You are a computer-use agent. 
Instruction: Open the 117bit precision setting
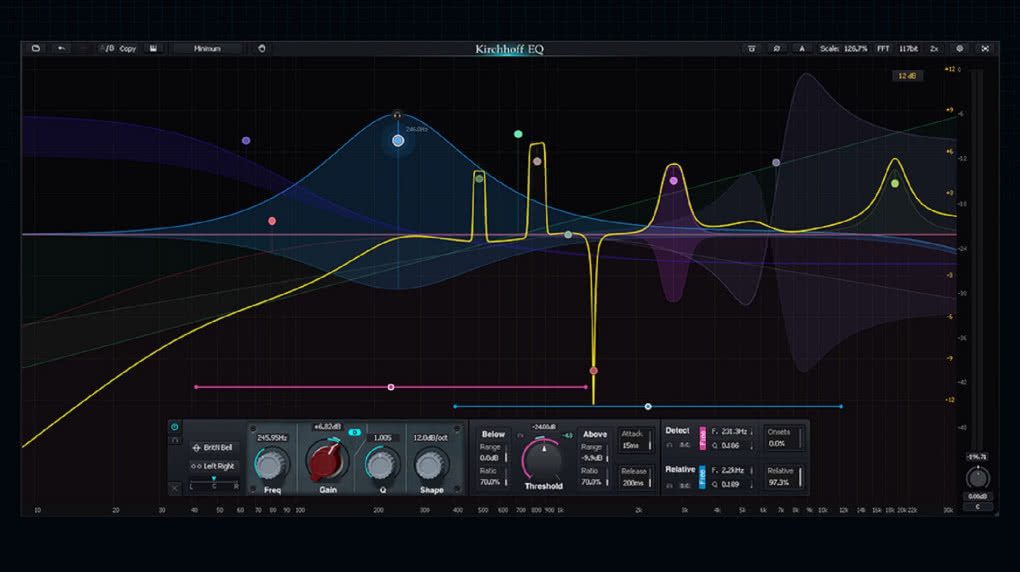click(908, 49)
